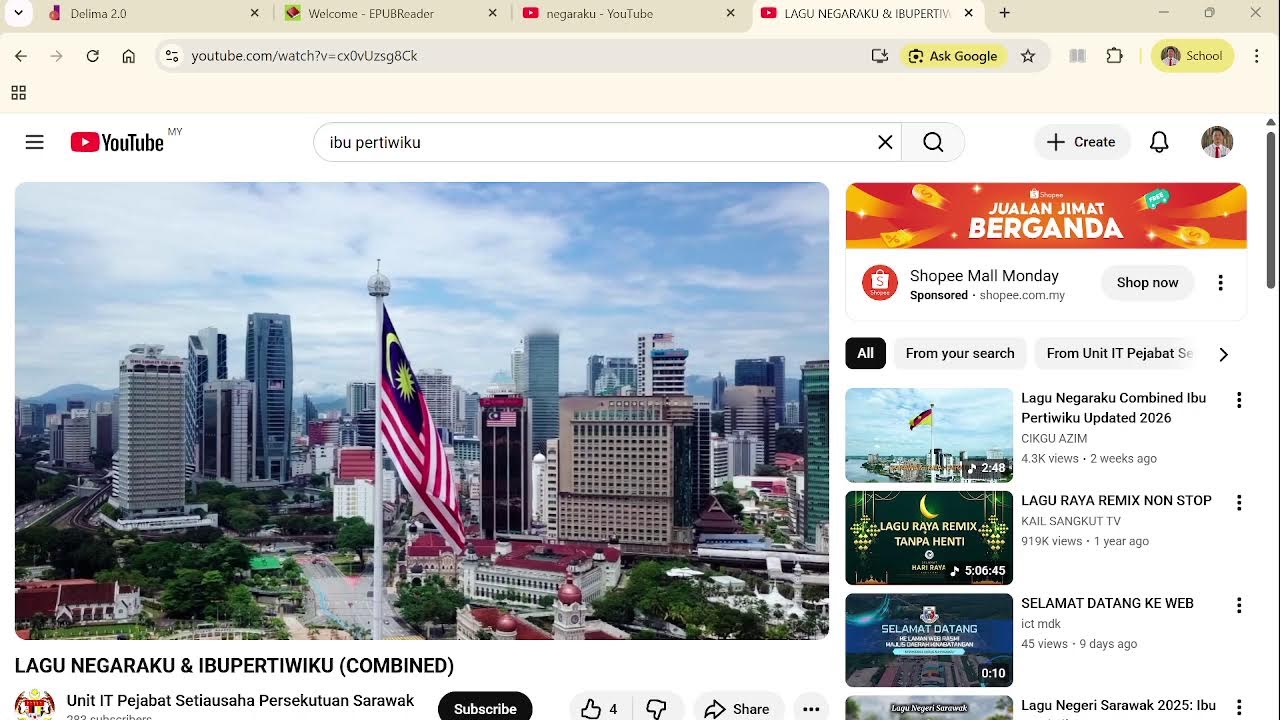Open SELAMAT DATANG KE WEB thumbnail
The width and height of the screenshot is (1280, 720).
point(929,640)
